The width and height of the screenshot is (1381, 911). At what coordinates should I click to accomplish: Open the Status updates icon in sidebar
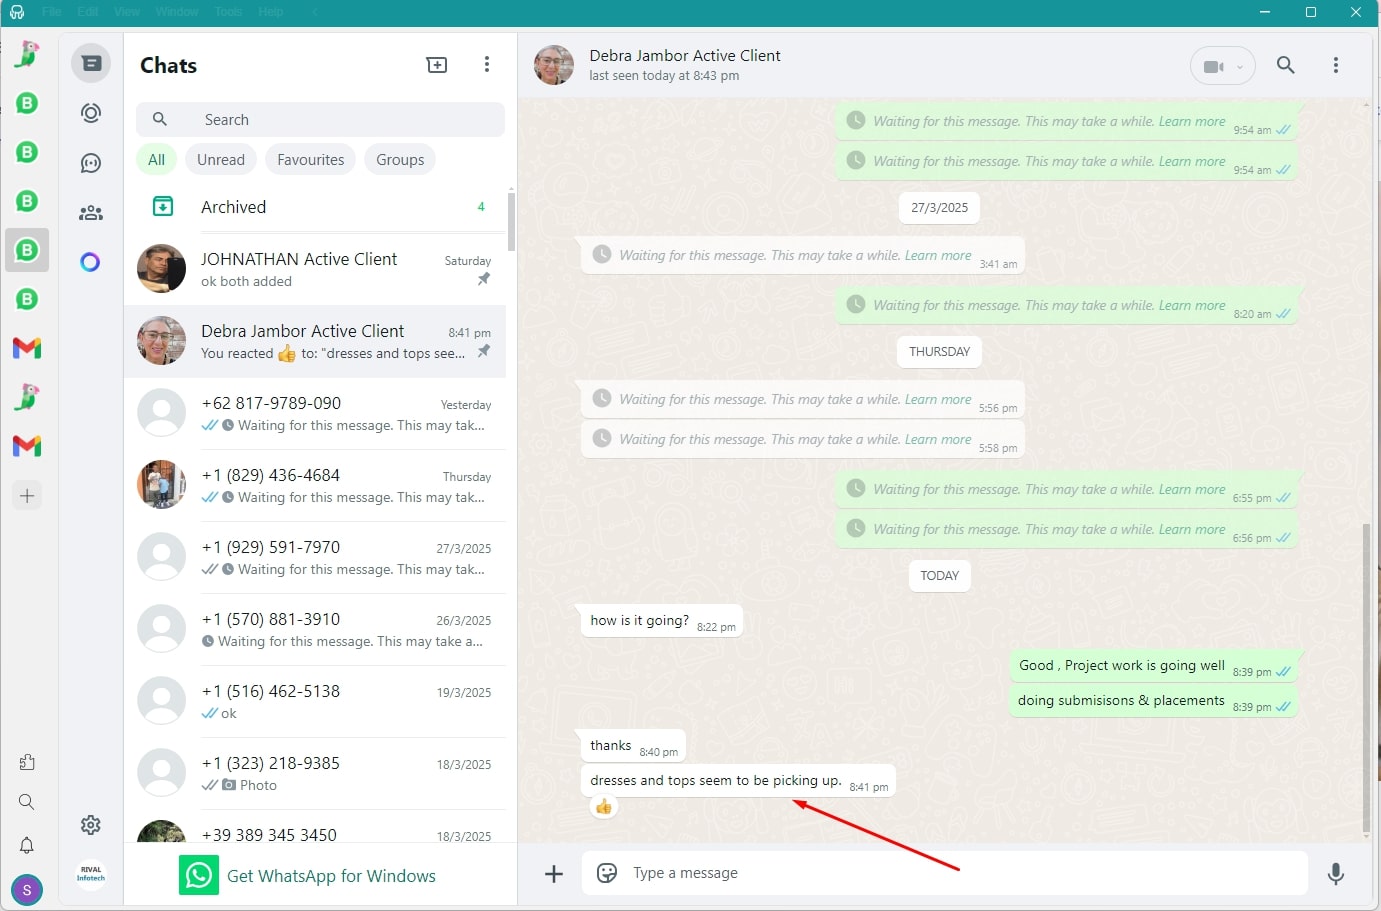point(91,113)
